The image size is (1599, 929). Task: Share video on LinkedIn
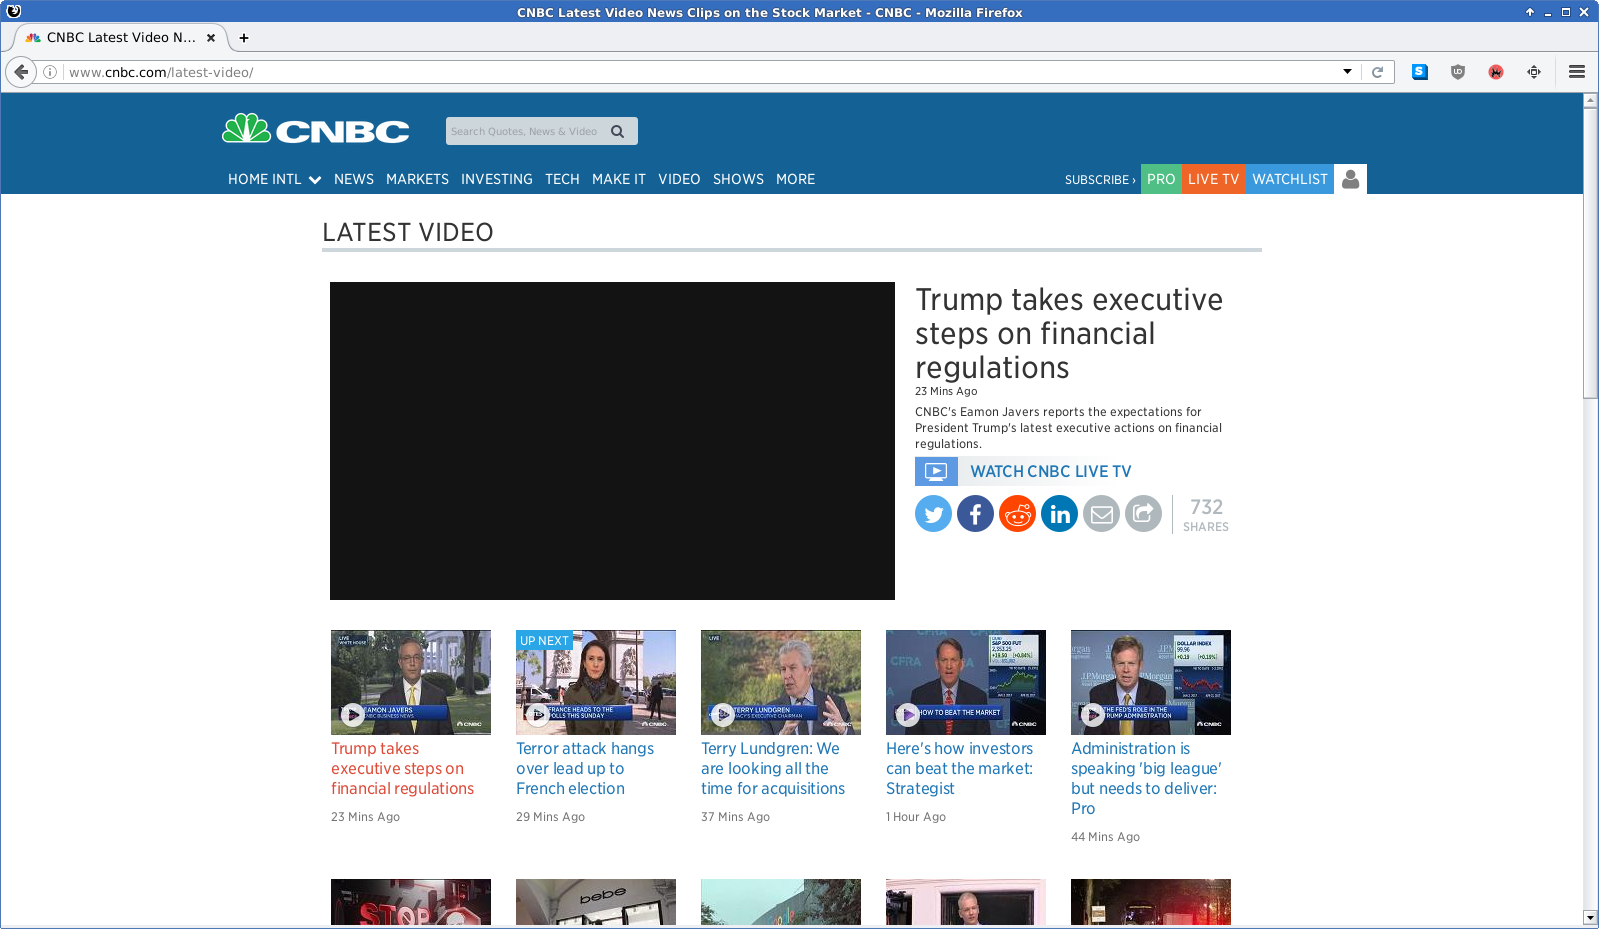1059,514
